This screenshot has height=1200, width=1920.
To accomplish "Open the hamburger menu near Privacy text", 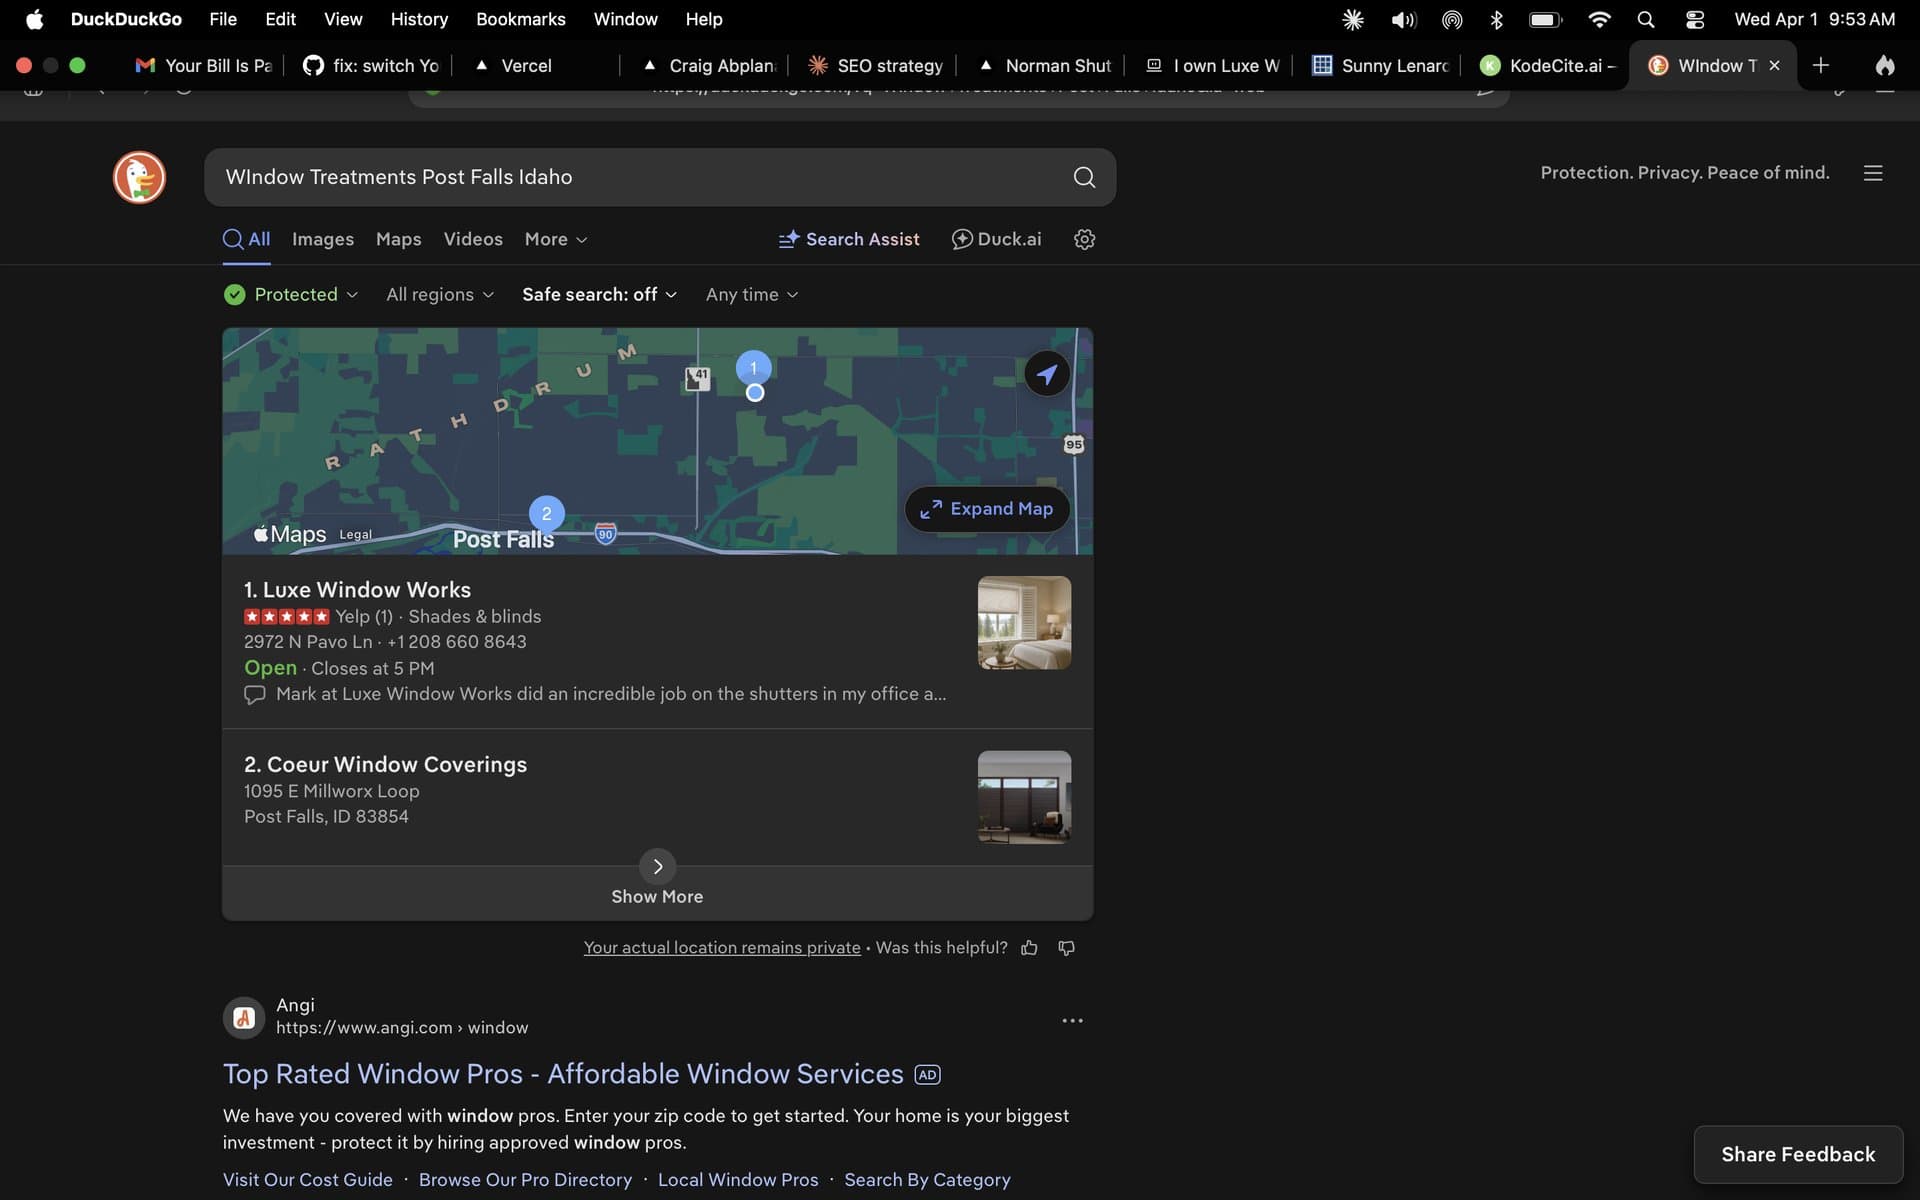I will tap(1872, 172).
